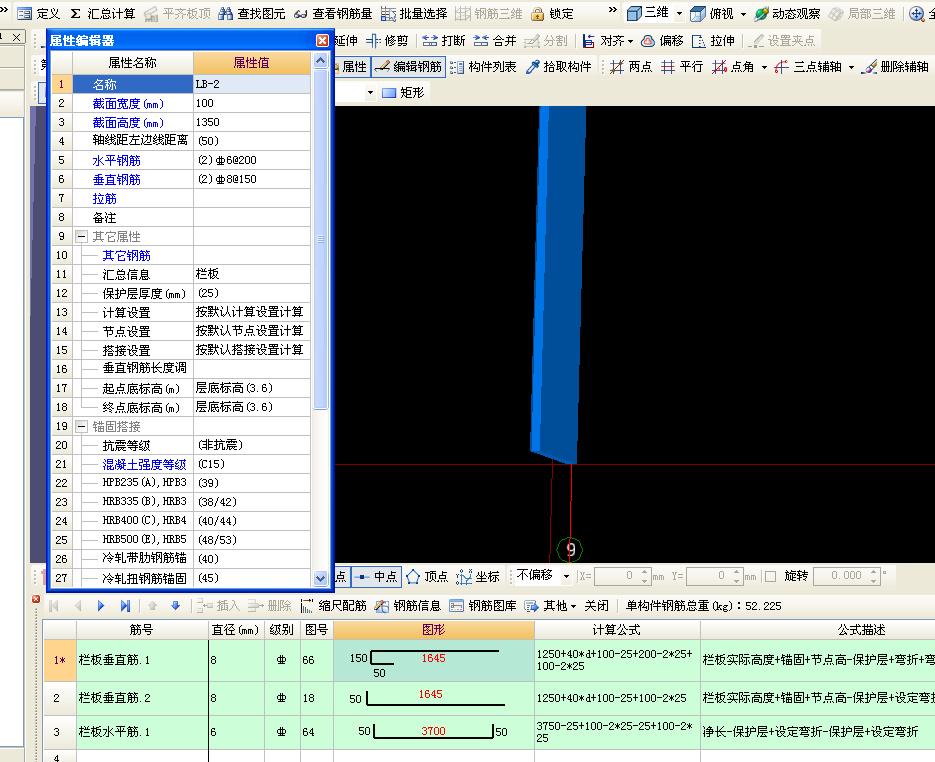Image resolution: width=935 pixels, height=762 pixels.
Task: Open 钢筋图库 rebar library
Action: coord(482,606)
